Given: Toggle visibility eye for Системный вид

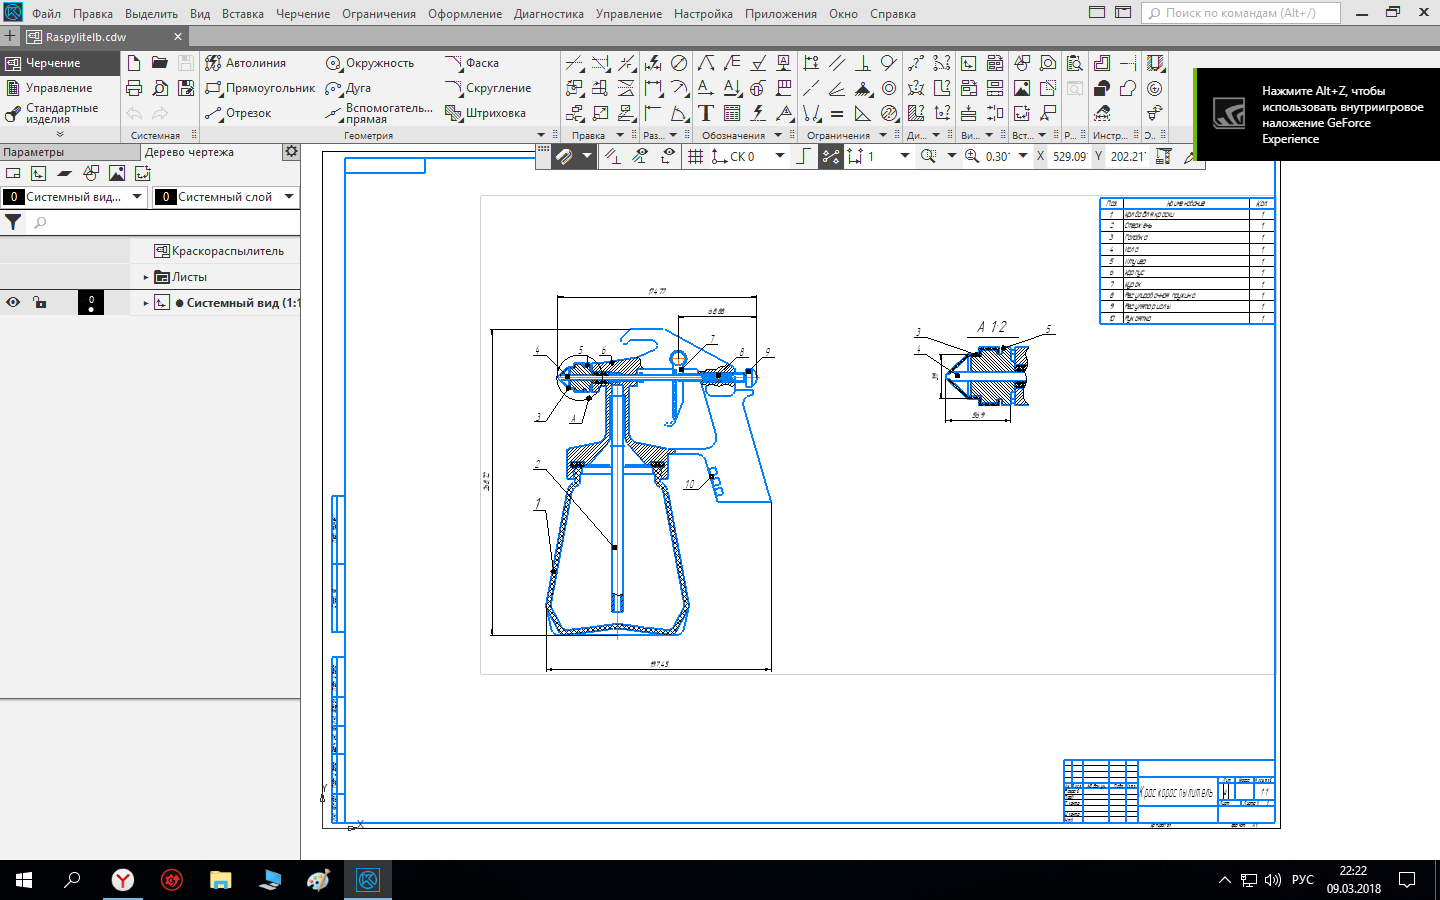Looking at the screenshot, I should pos(13,303).
